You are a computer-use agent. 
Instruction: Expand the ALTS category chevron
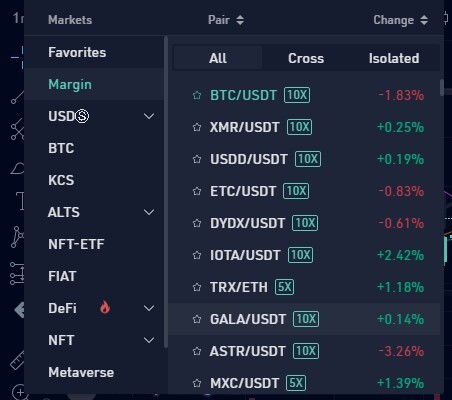149,212
